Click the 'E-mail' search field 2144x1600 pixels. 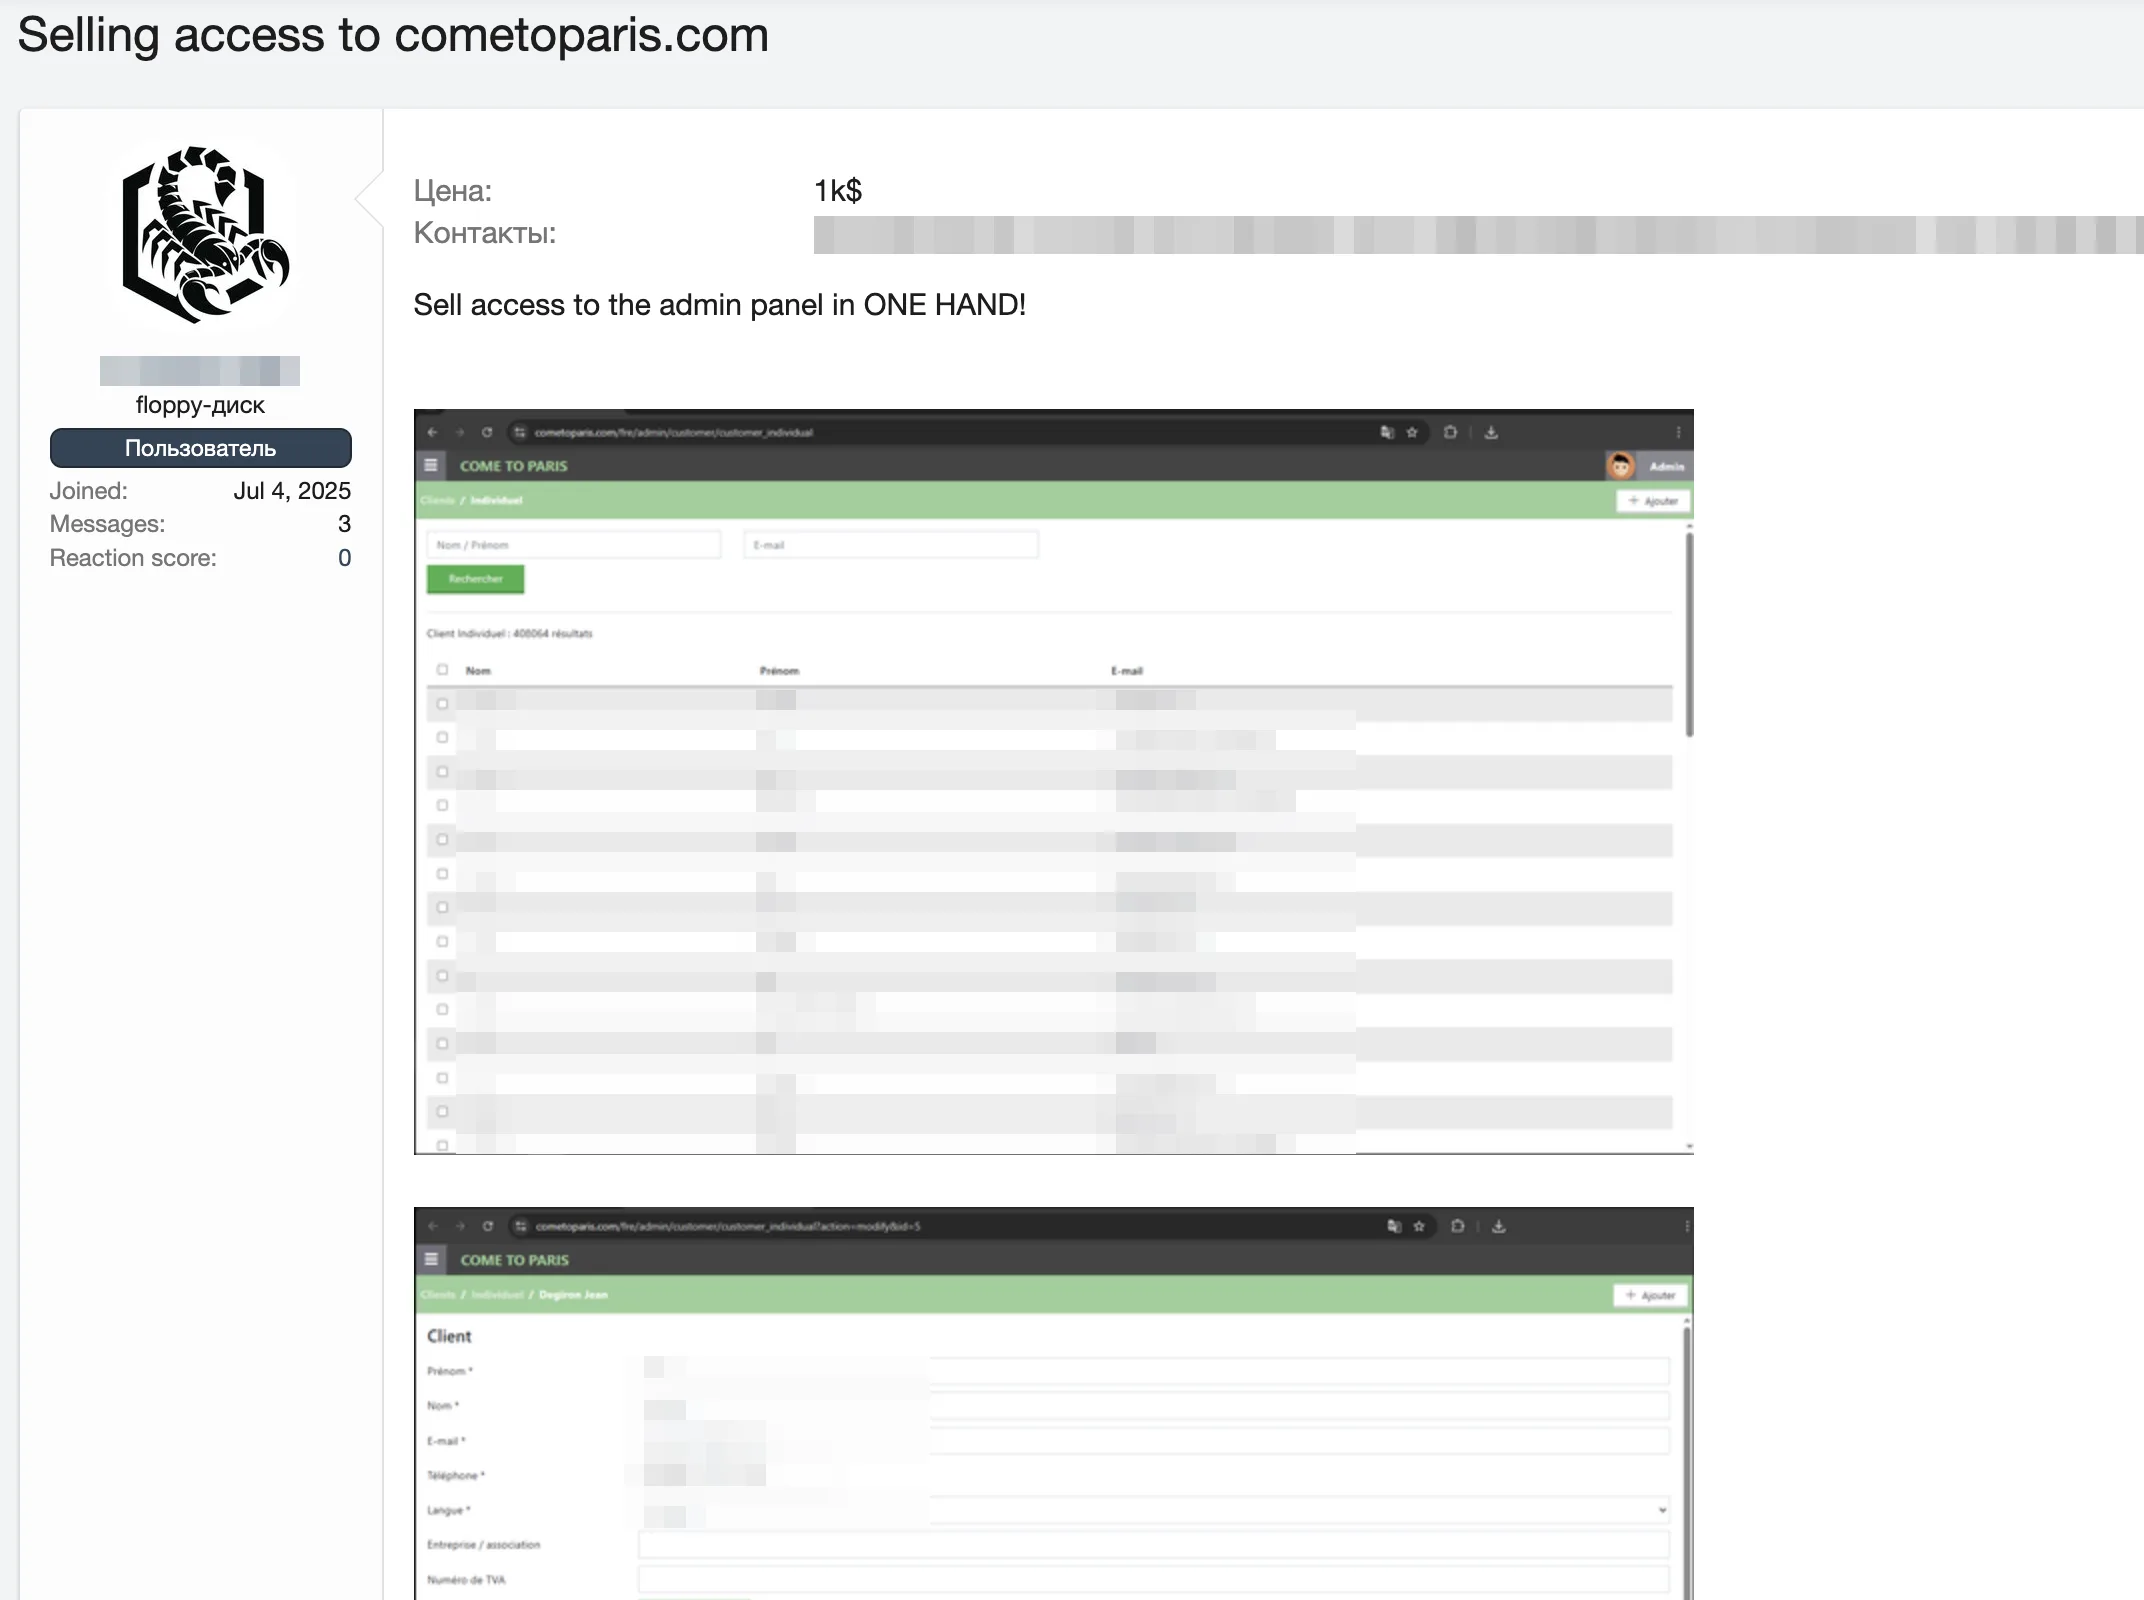point(891,545)
